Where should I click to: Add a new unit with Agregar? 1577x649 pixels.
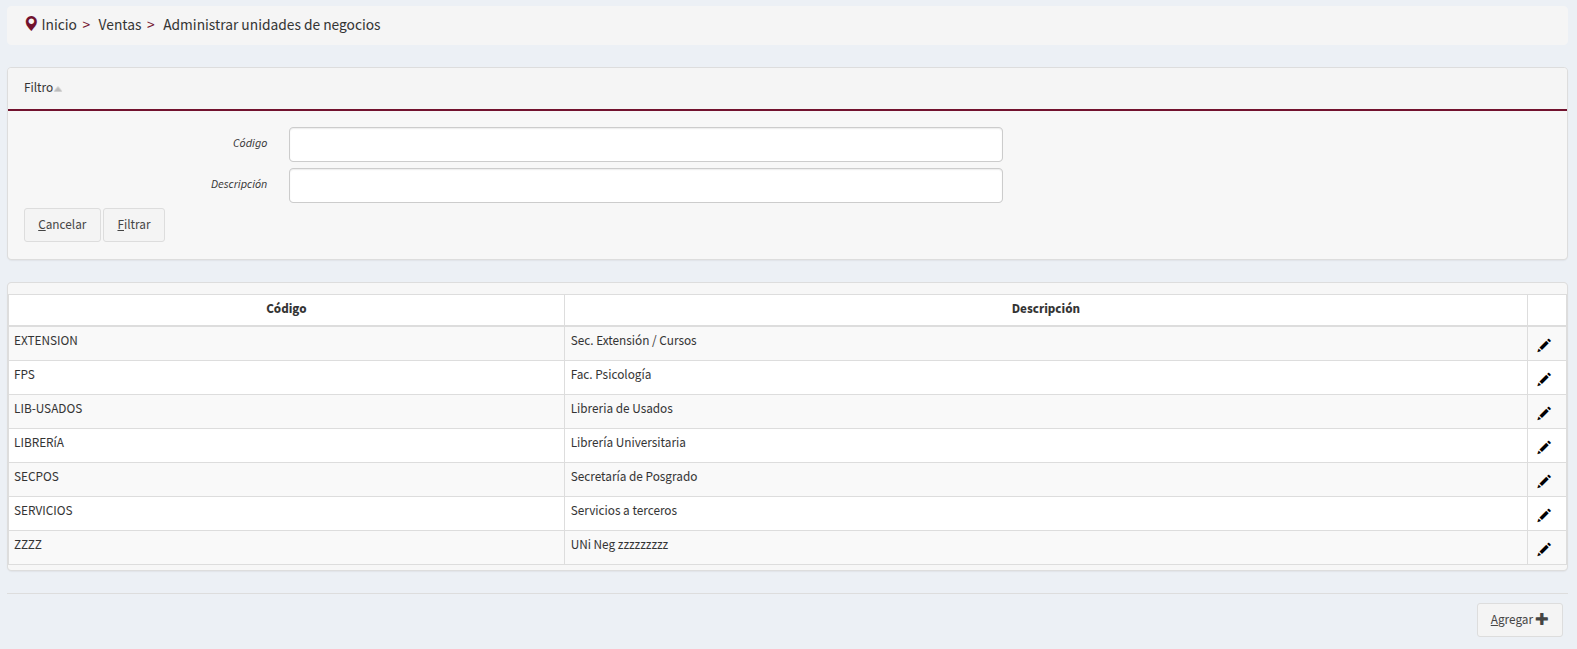click(1518, 620)
